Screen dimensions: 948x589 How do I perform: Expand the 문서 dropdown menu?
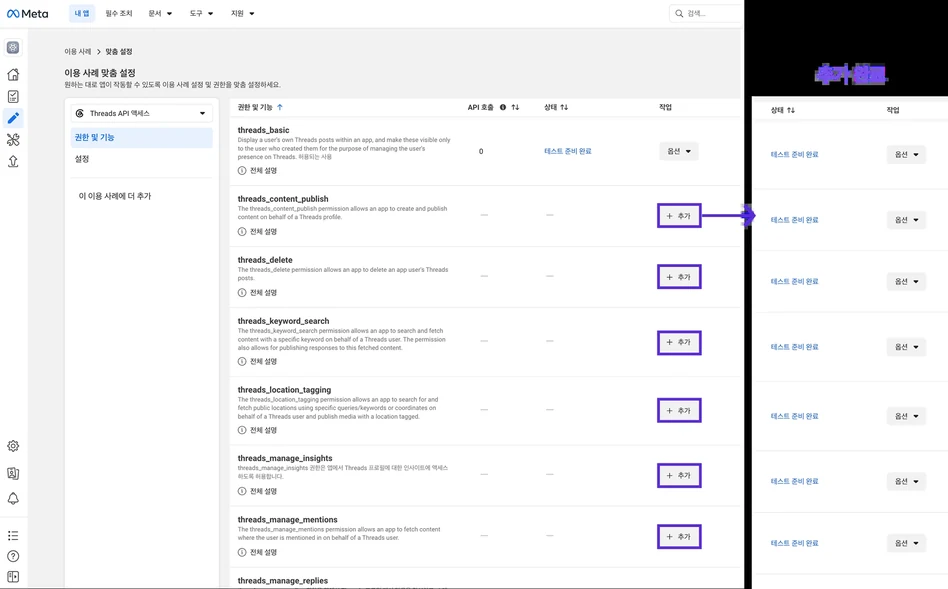point(160,13)
